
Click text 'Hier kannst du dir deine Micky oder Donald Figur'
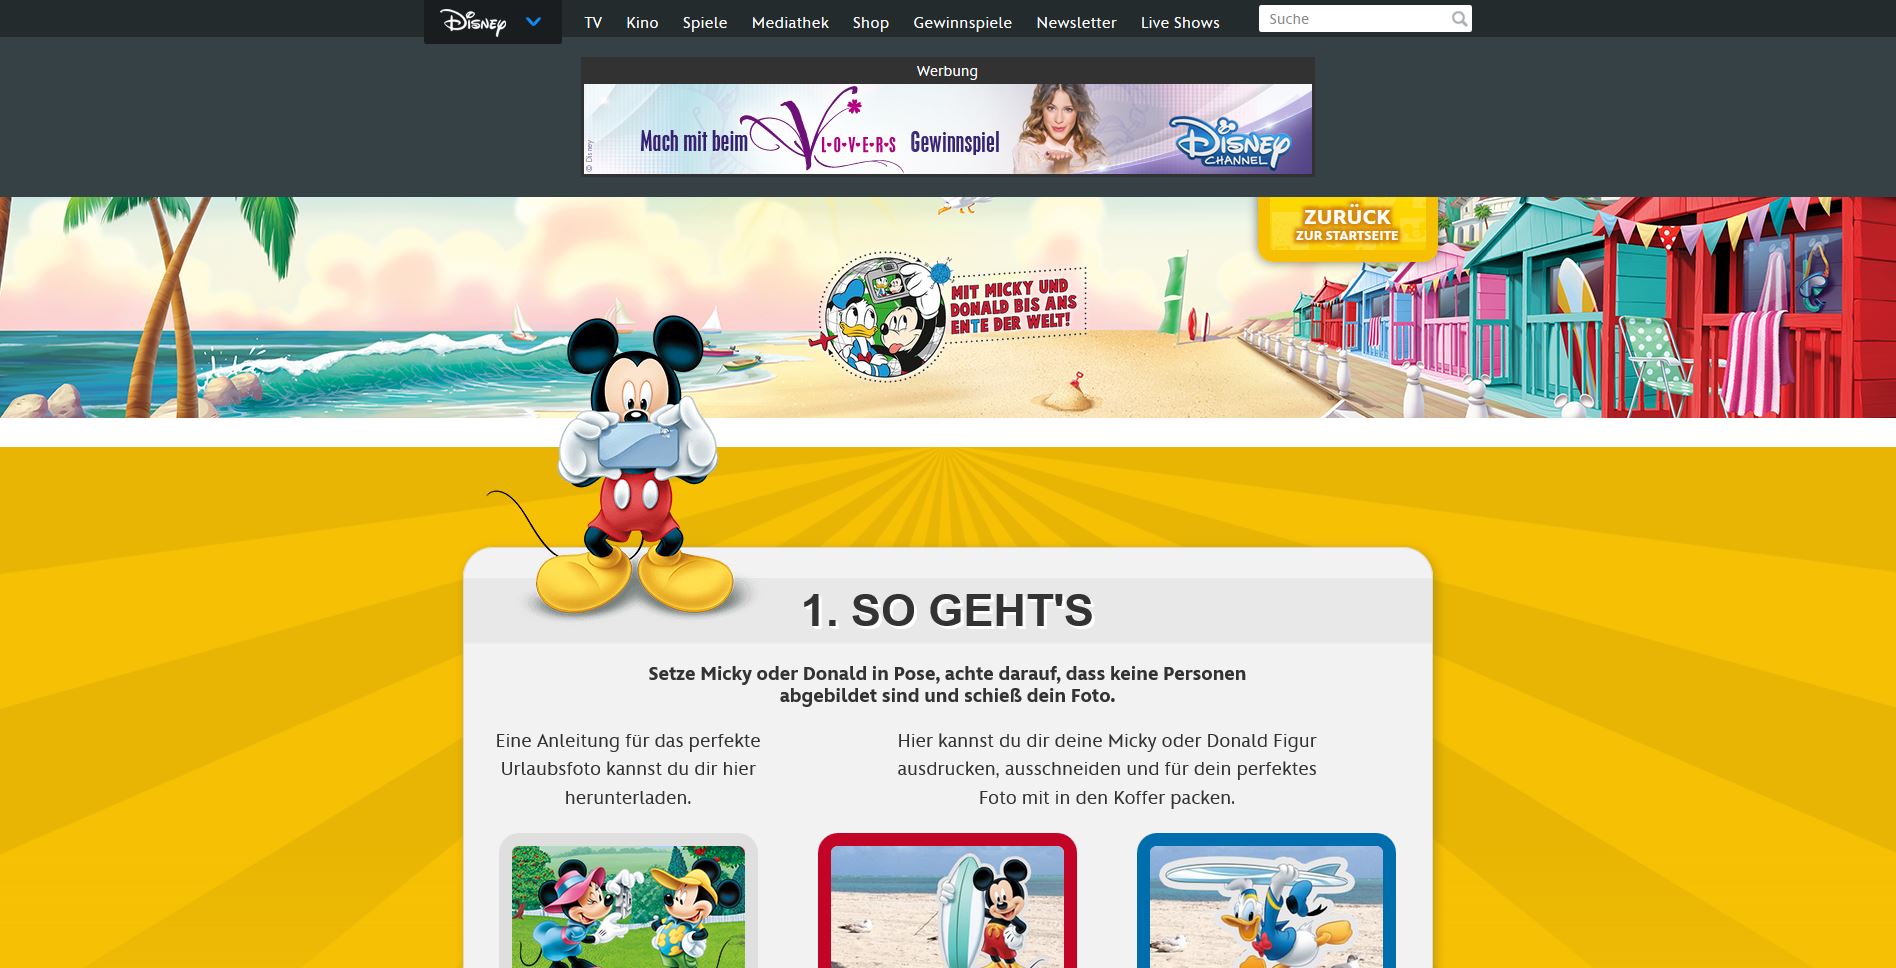tap(1107, 741)
